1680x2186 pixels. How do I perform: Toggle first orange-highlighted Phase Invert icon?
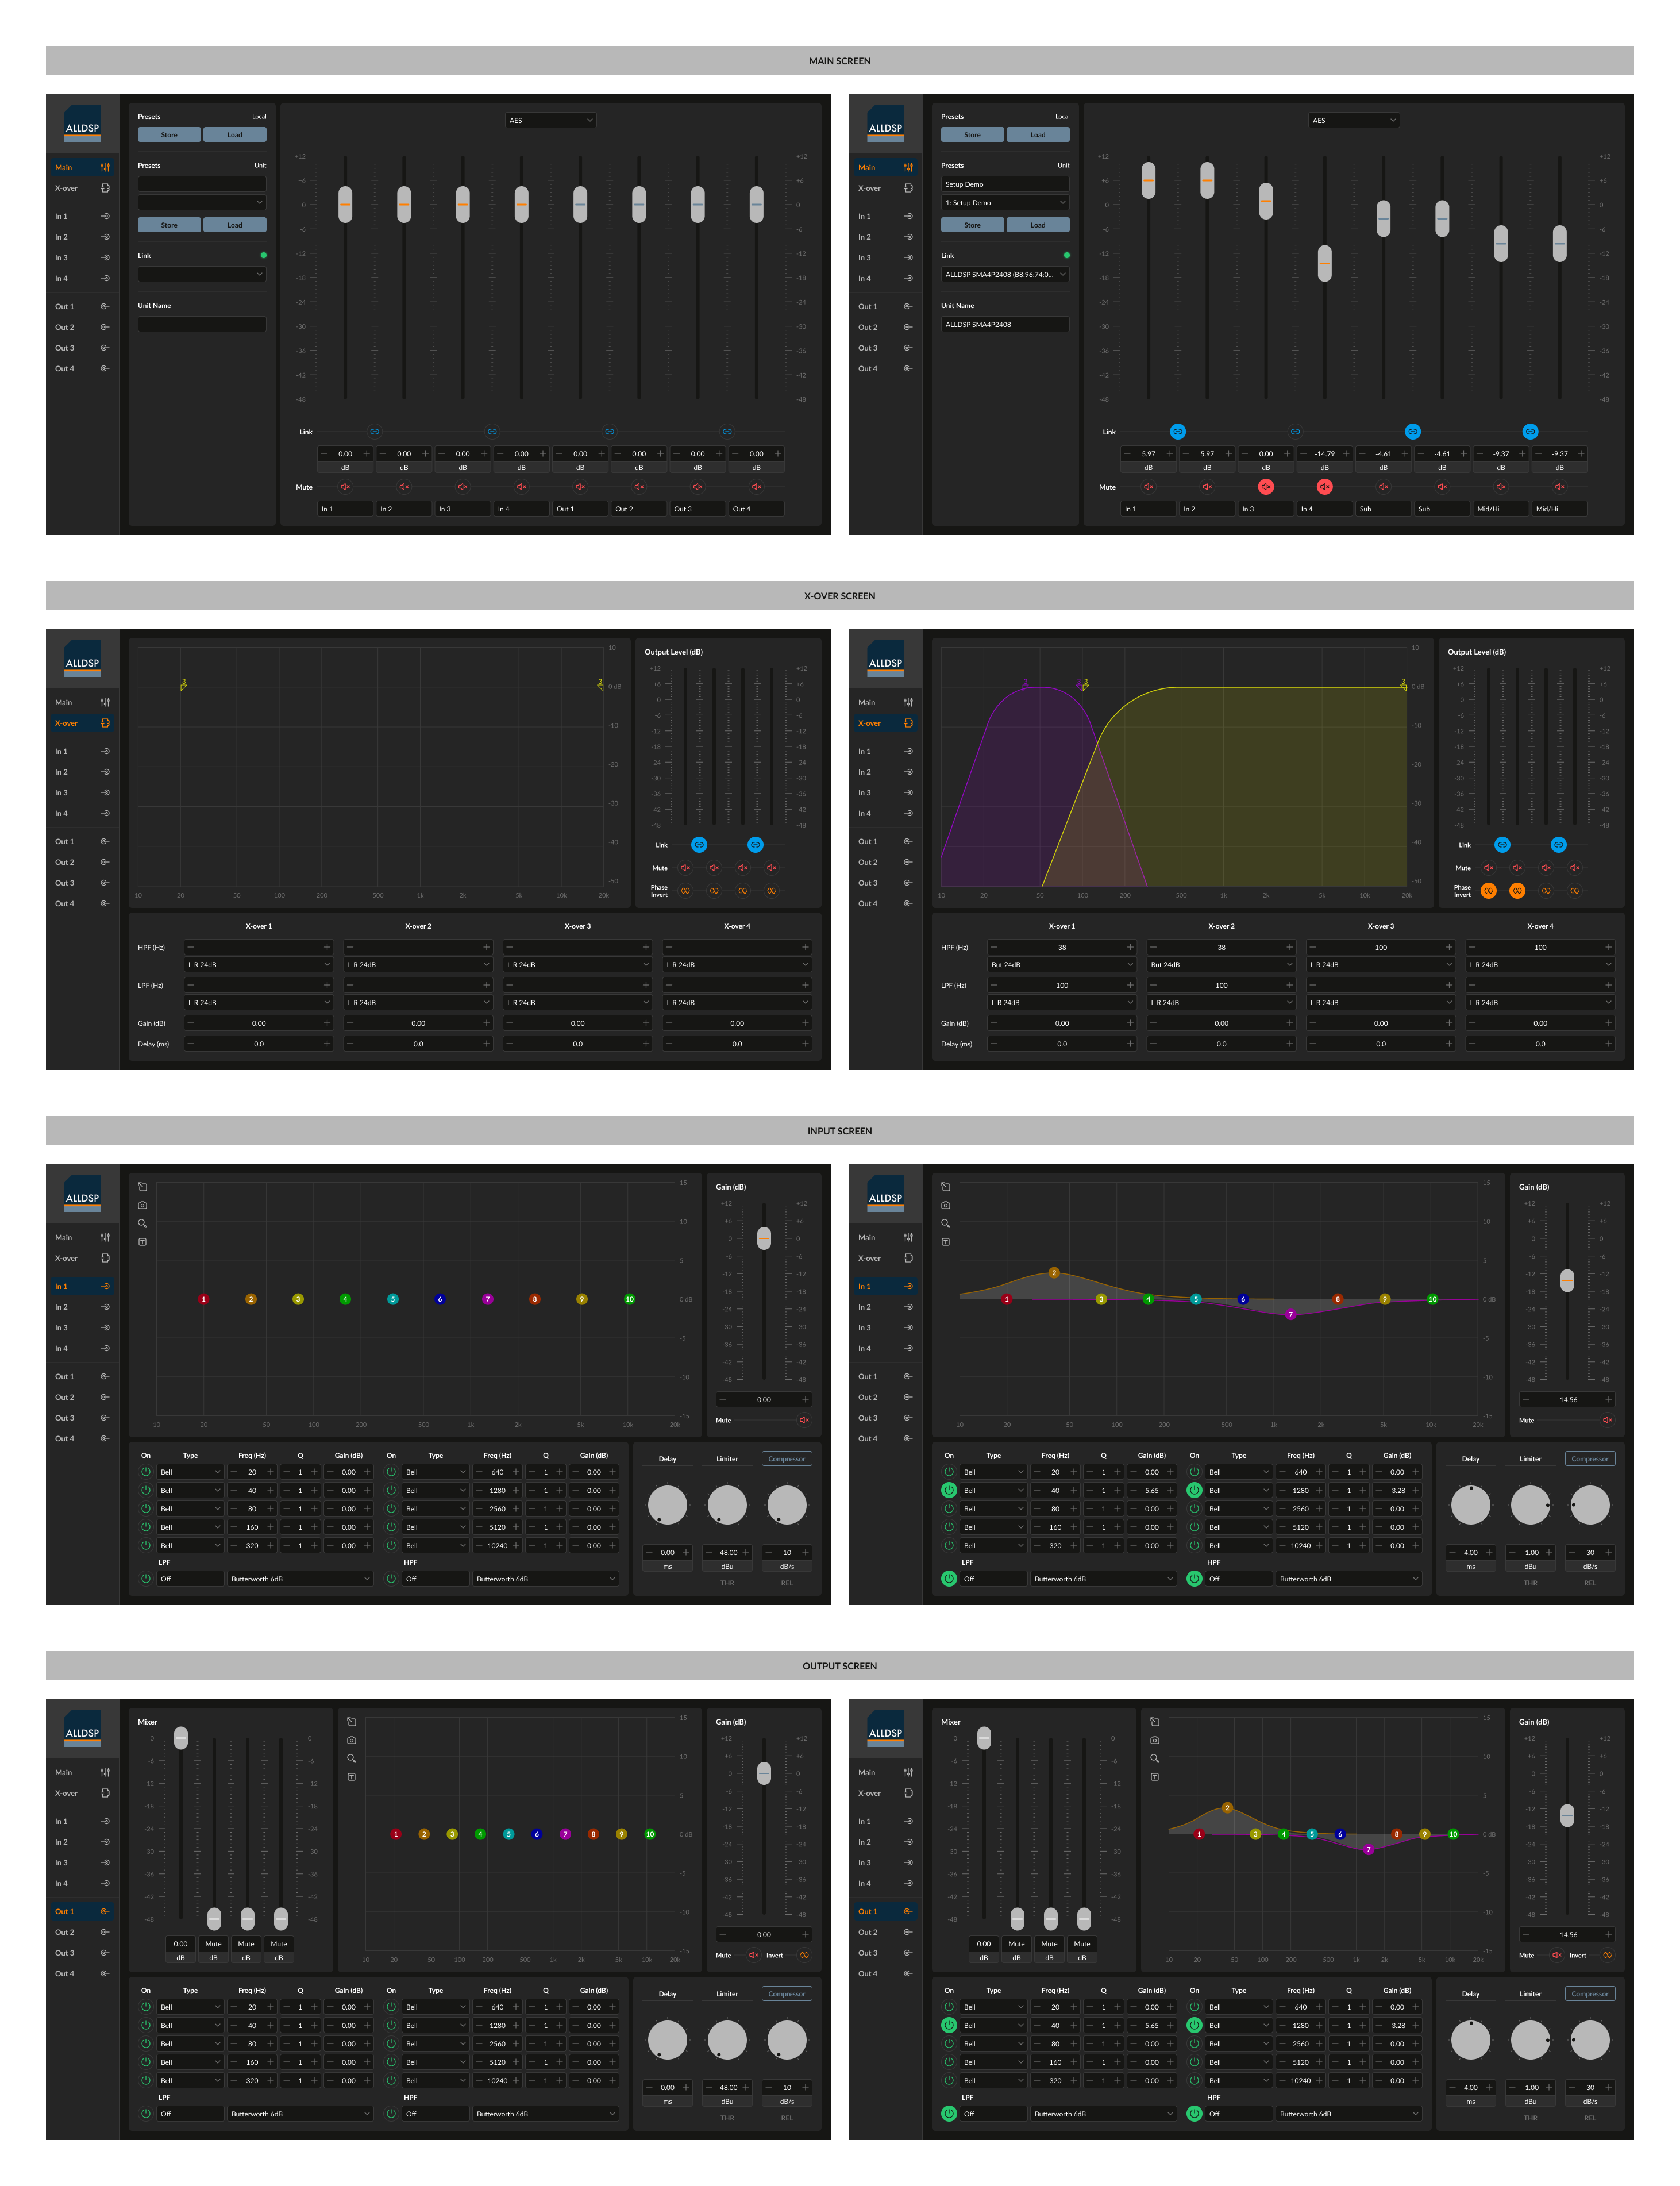1488,890
